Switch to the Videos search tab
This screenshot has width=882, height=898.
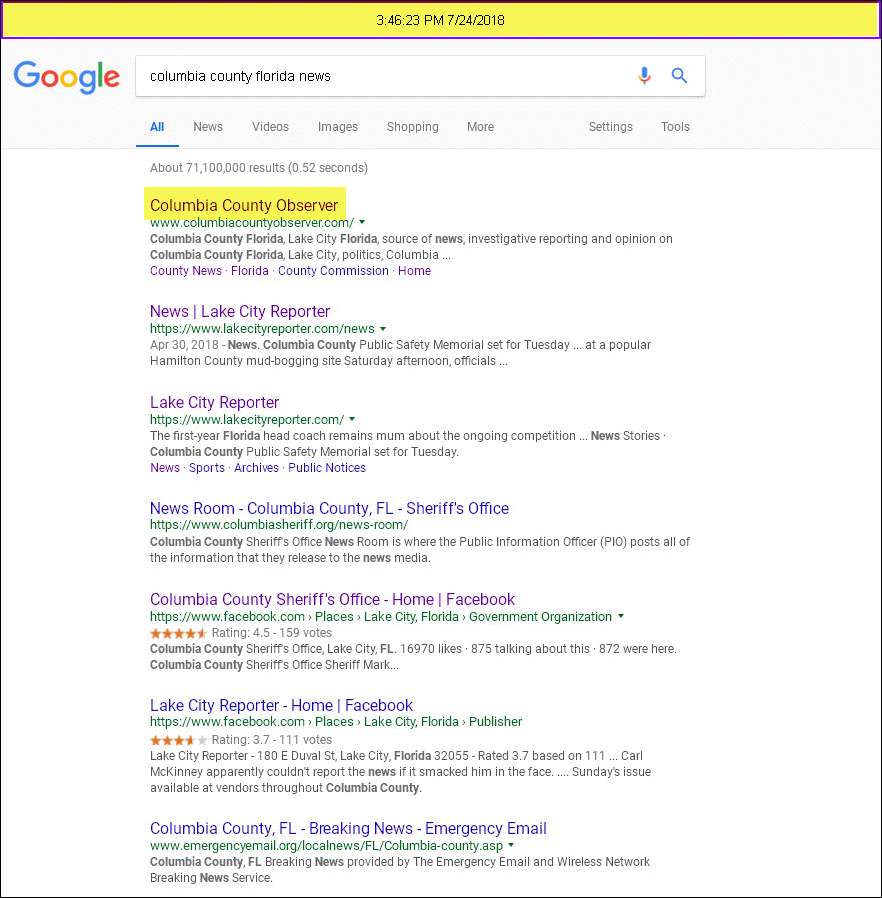coord(270,127)
